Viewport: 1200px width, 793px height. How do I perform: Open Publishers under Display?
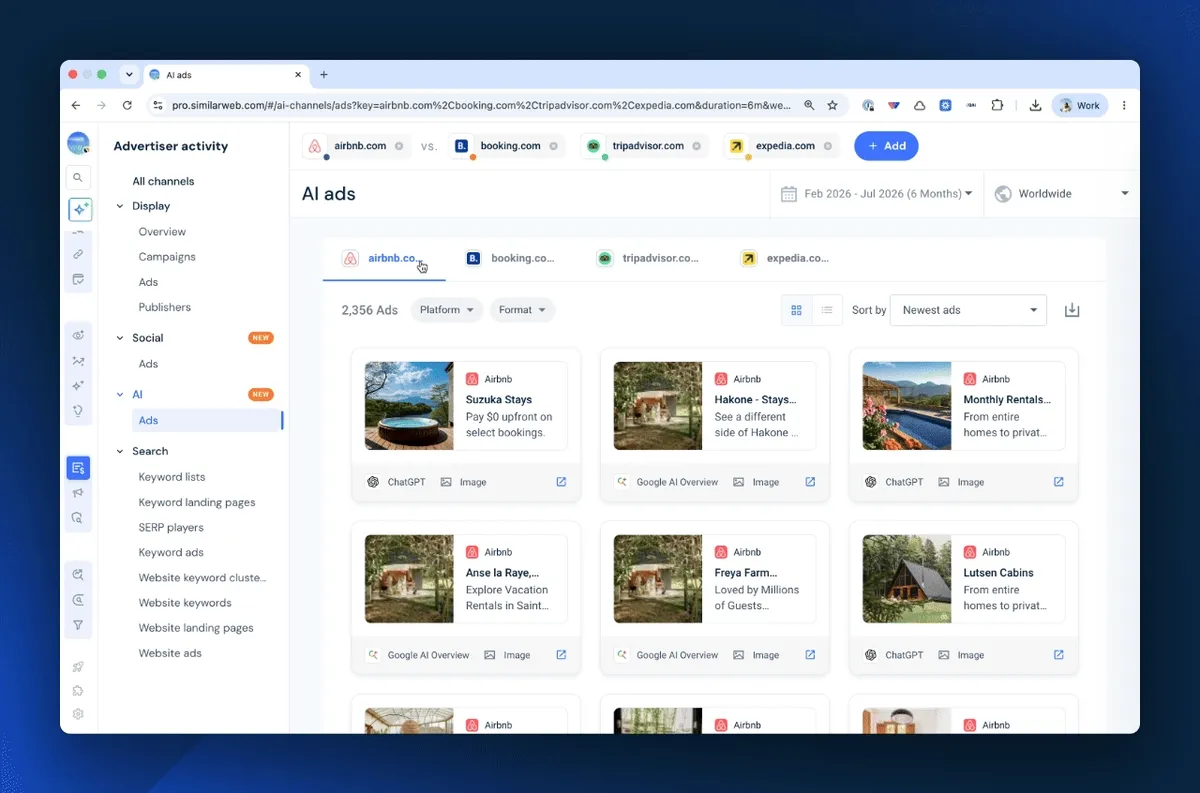click(165, 307)
